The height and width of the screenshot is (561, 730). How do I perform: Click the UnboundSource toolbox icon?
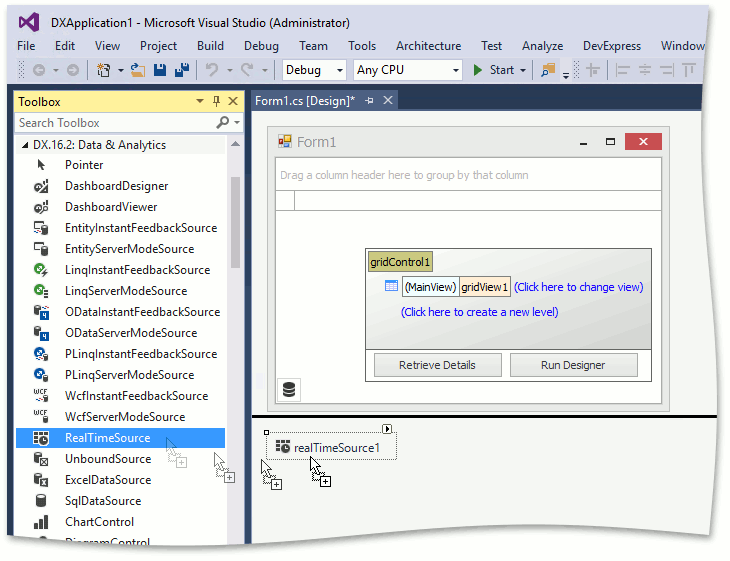click(41, 459)
